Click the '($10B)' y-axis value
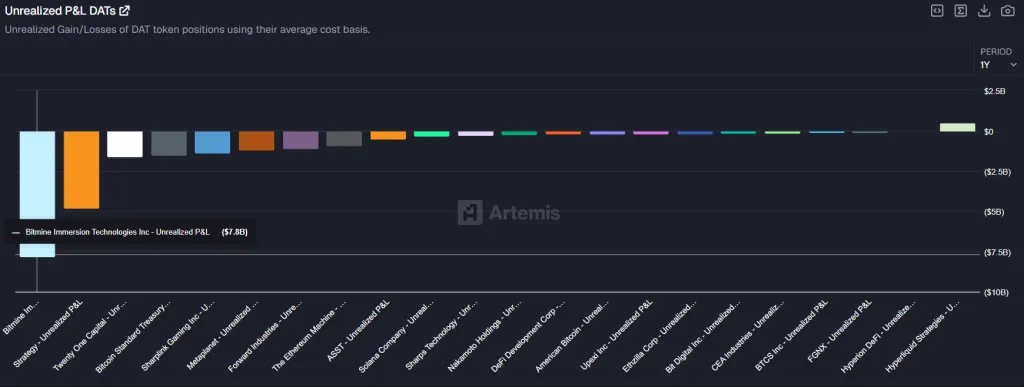1024x387 pixels. (996, 292)
